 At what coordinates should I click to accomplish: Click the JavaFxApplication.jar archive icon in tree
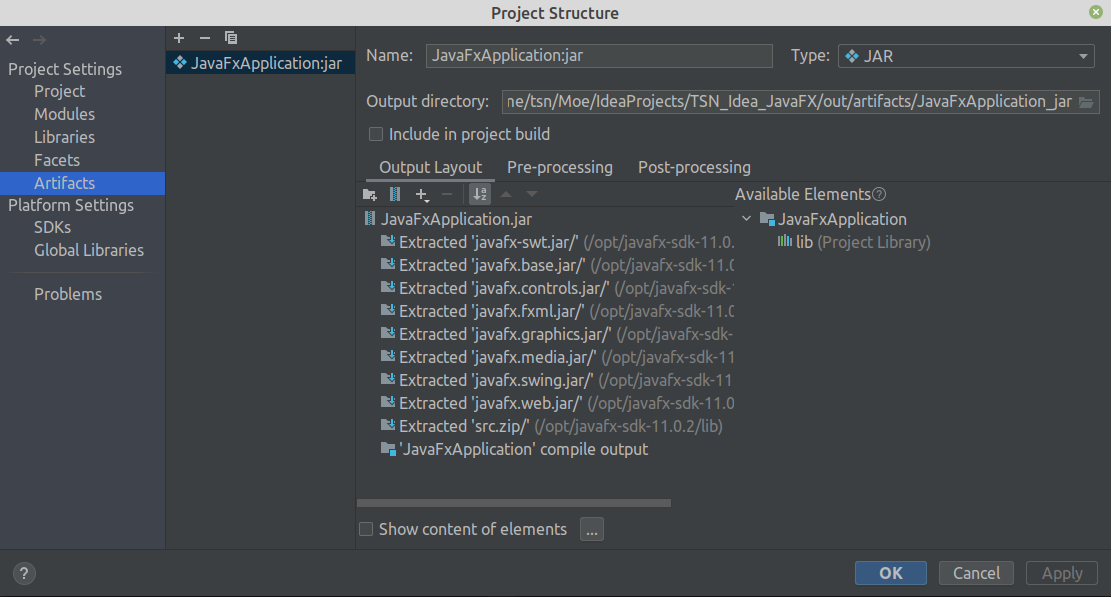click(370, 218)
